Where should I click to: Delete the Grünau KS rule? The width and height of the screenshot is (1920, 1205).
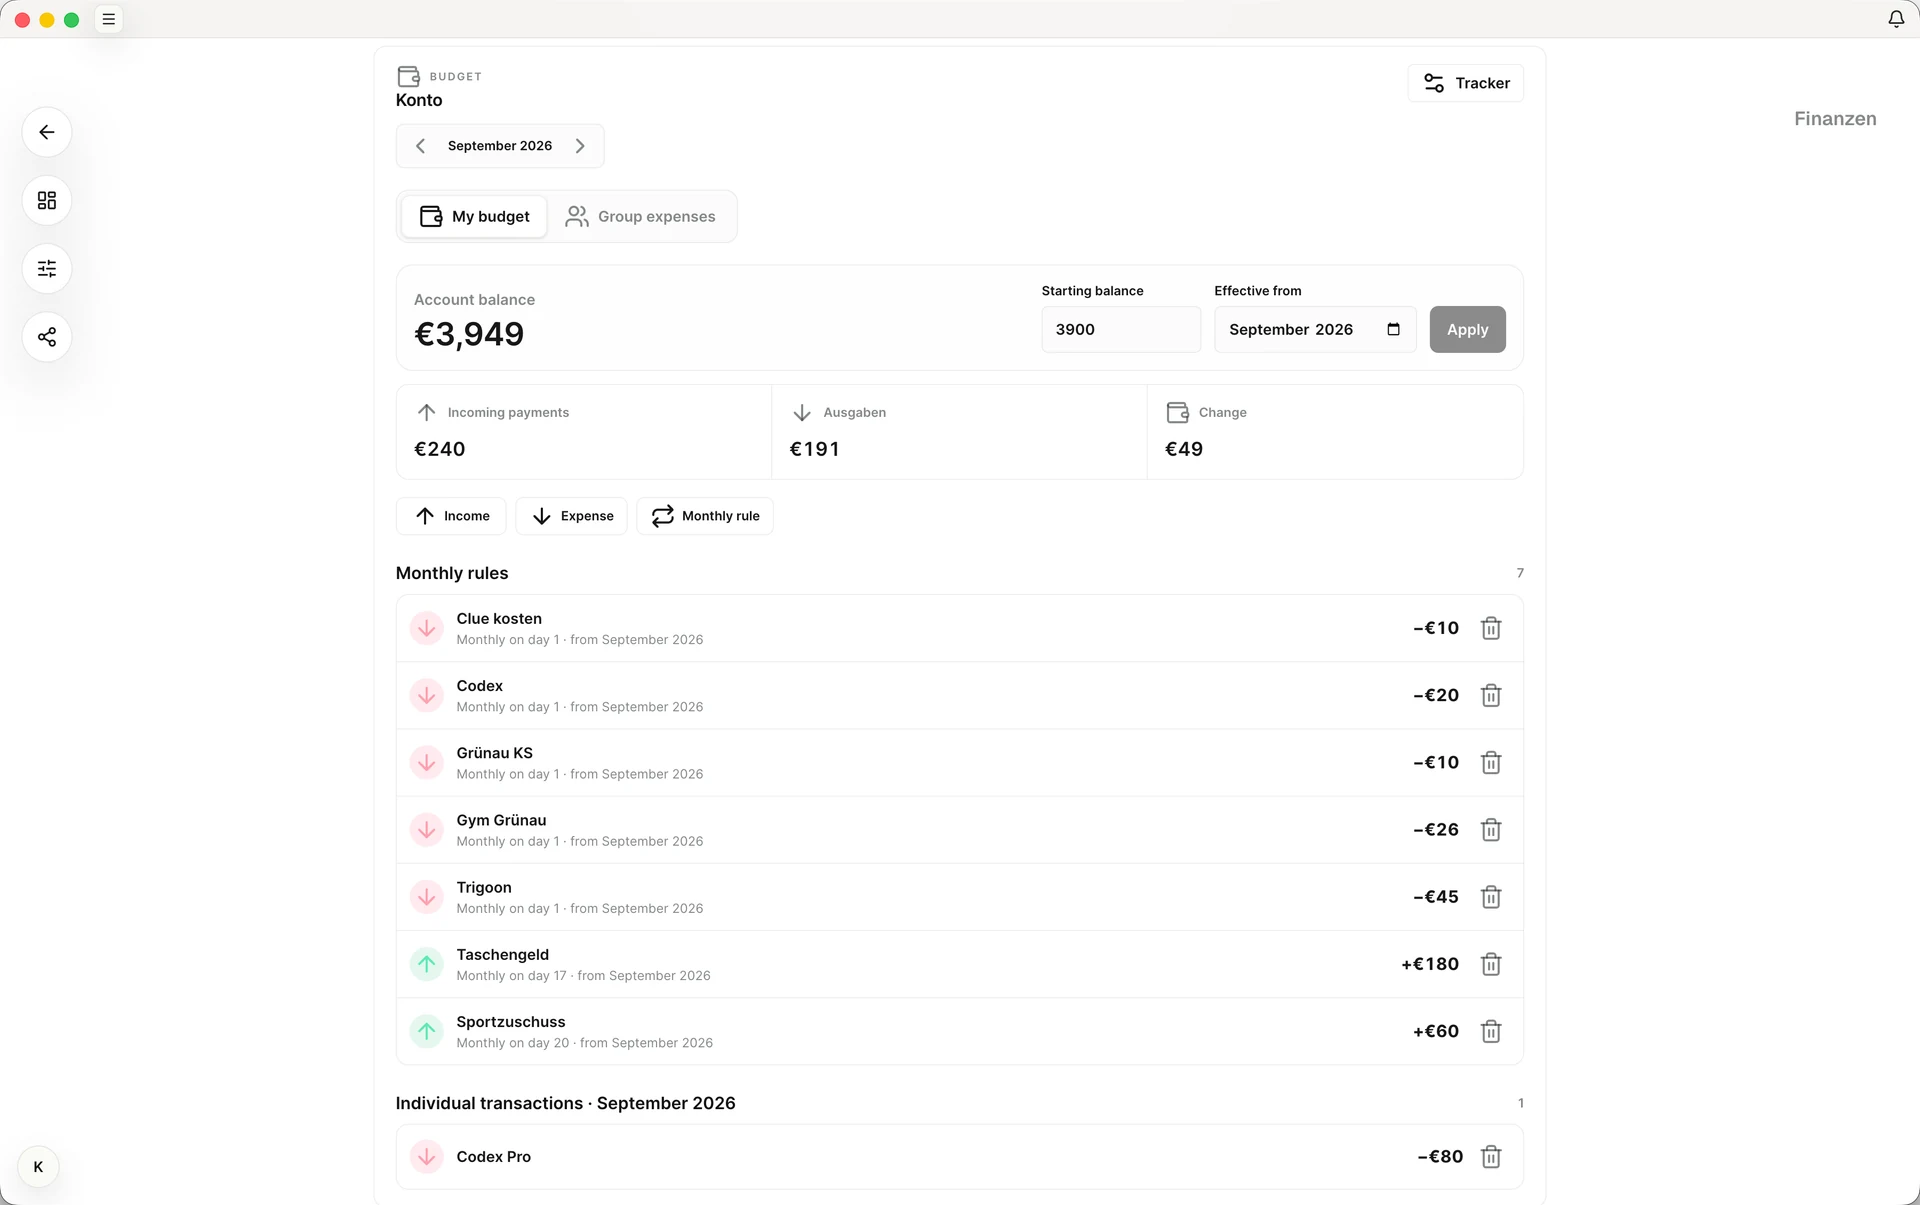click(x=1491, y=762)
